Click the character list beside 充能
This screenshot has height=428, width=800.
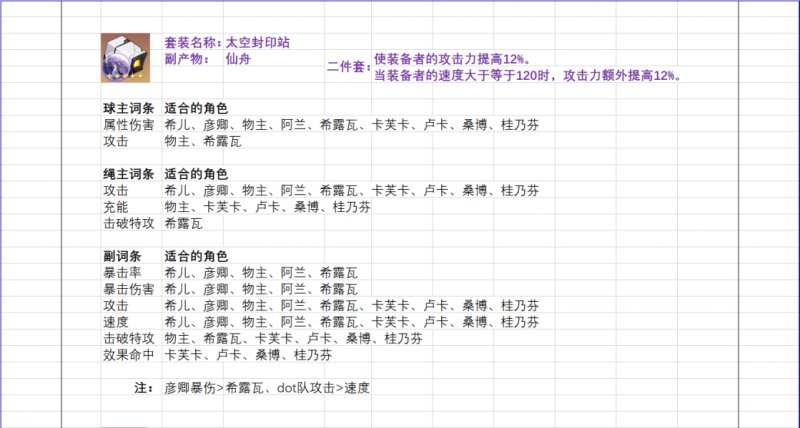(x=267, y=207)
